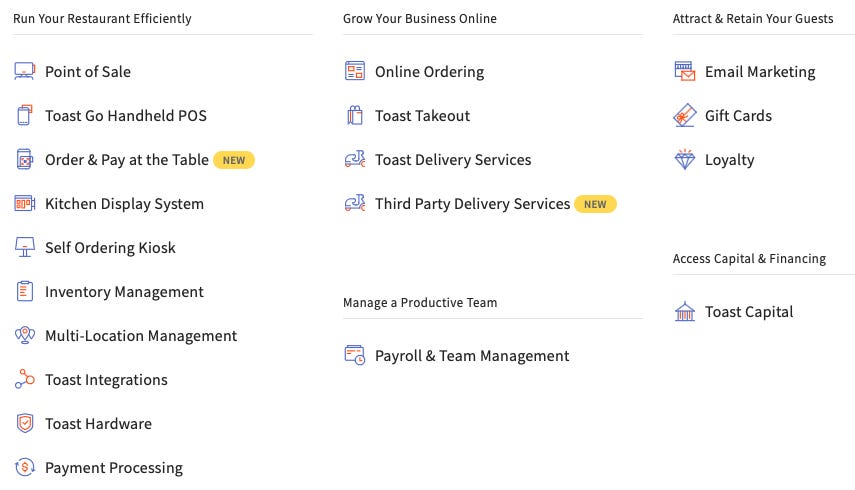
Task: Select Toast Delivery Services
Action: pyautogui.click(x=453, y=160)
